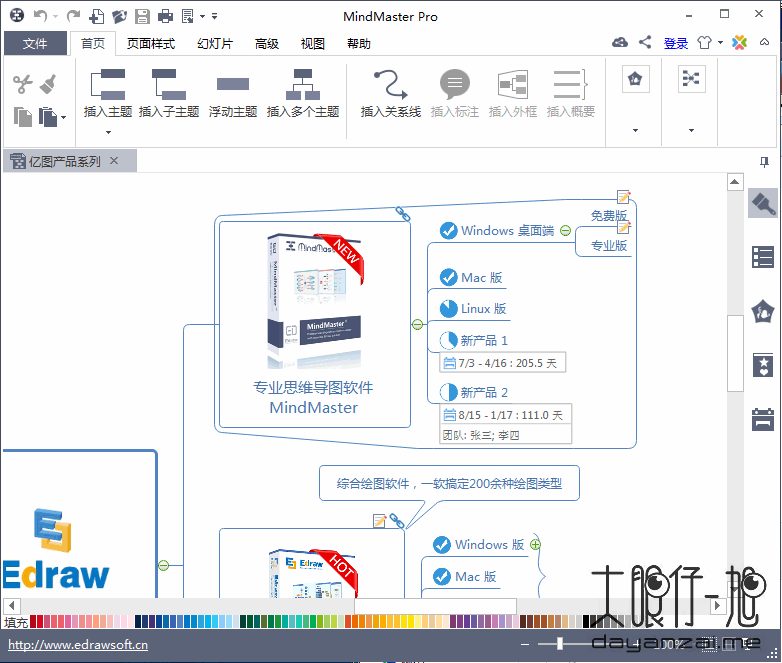The image size is (782, 663).
Task: Open the clipart bookmark side panel icon
Action: (x=763, y=365)
